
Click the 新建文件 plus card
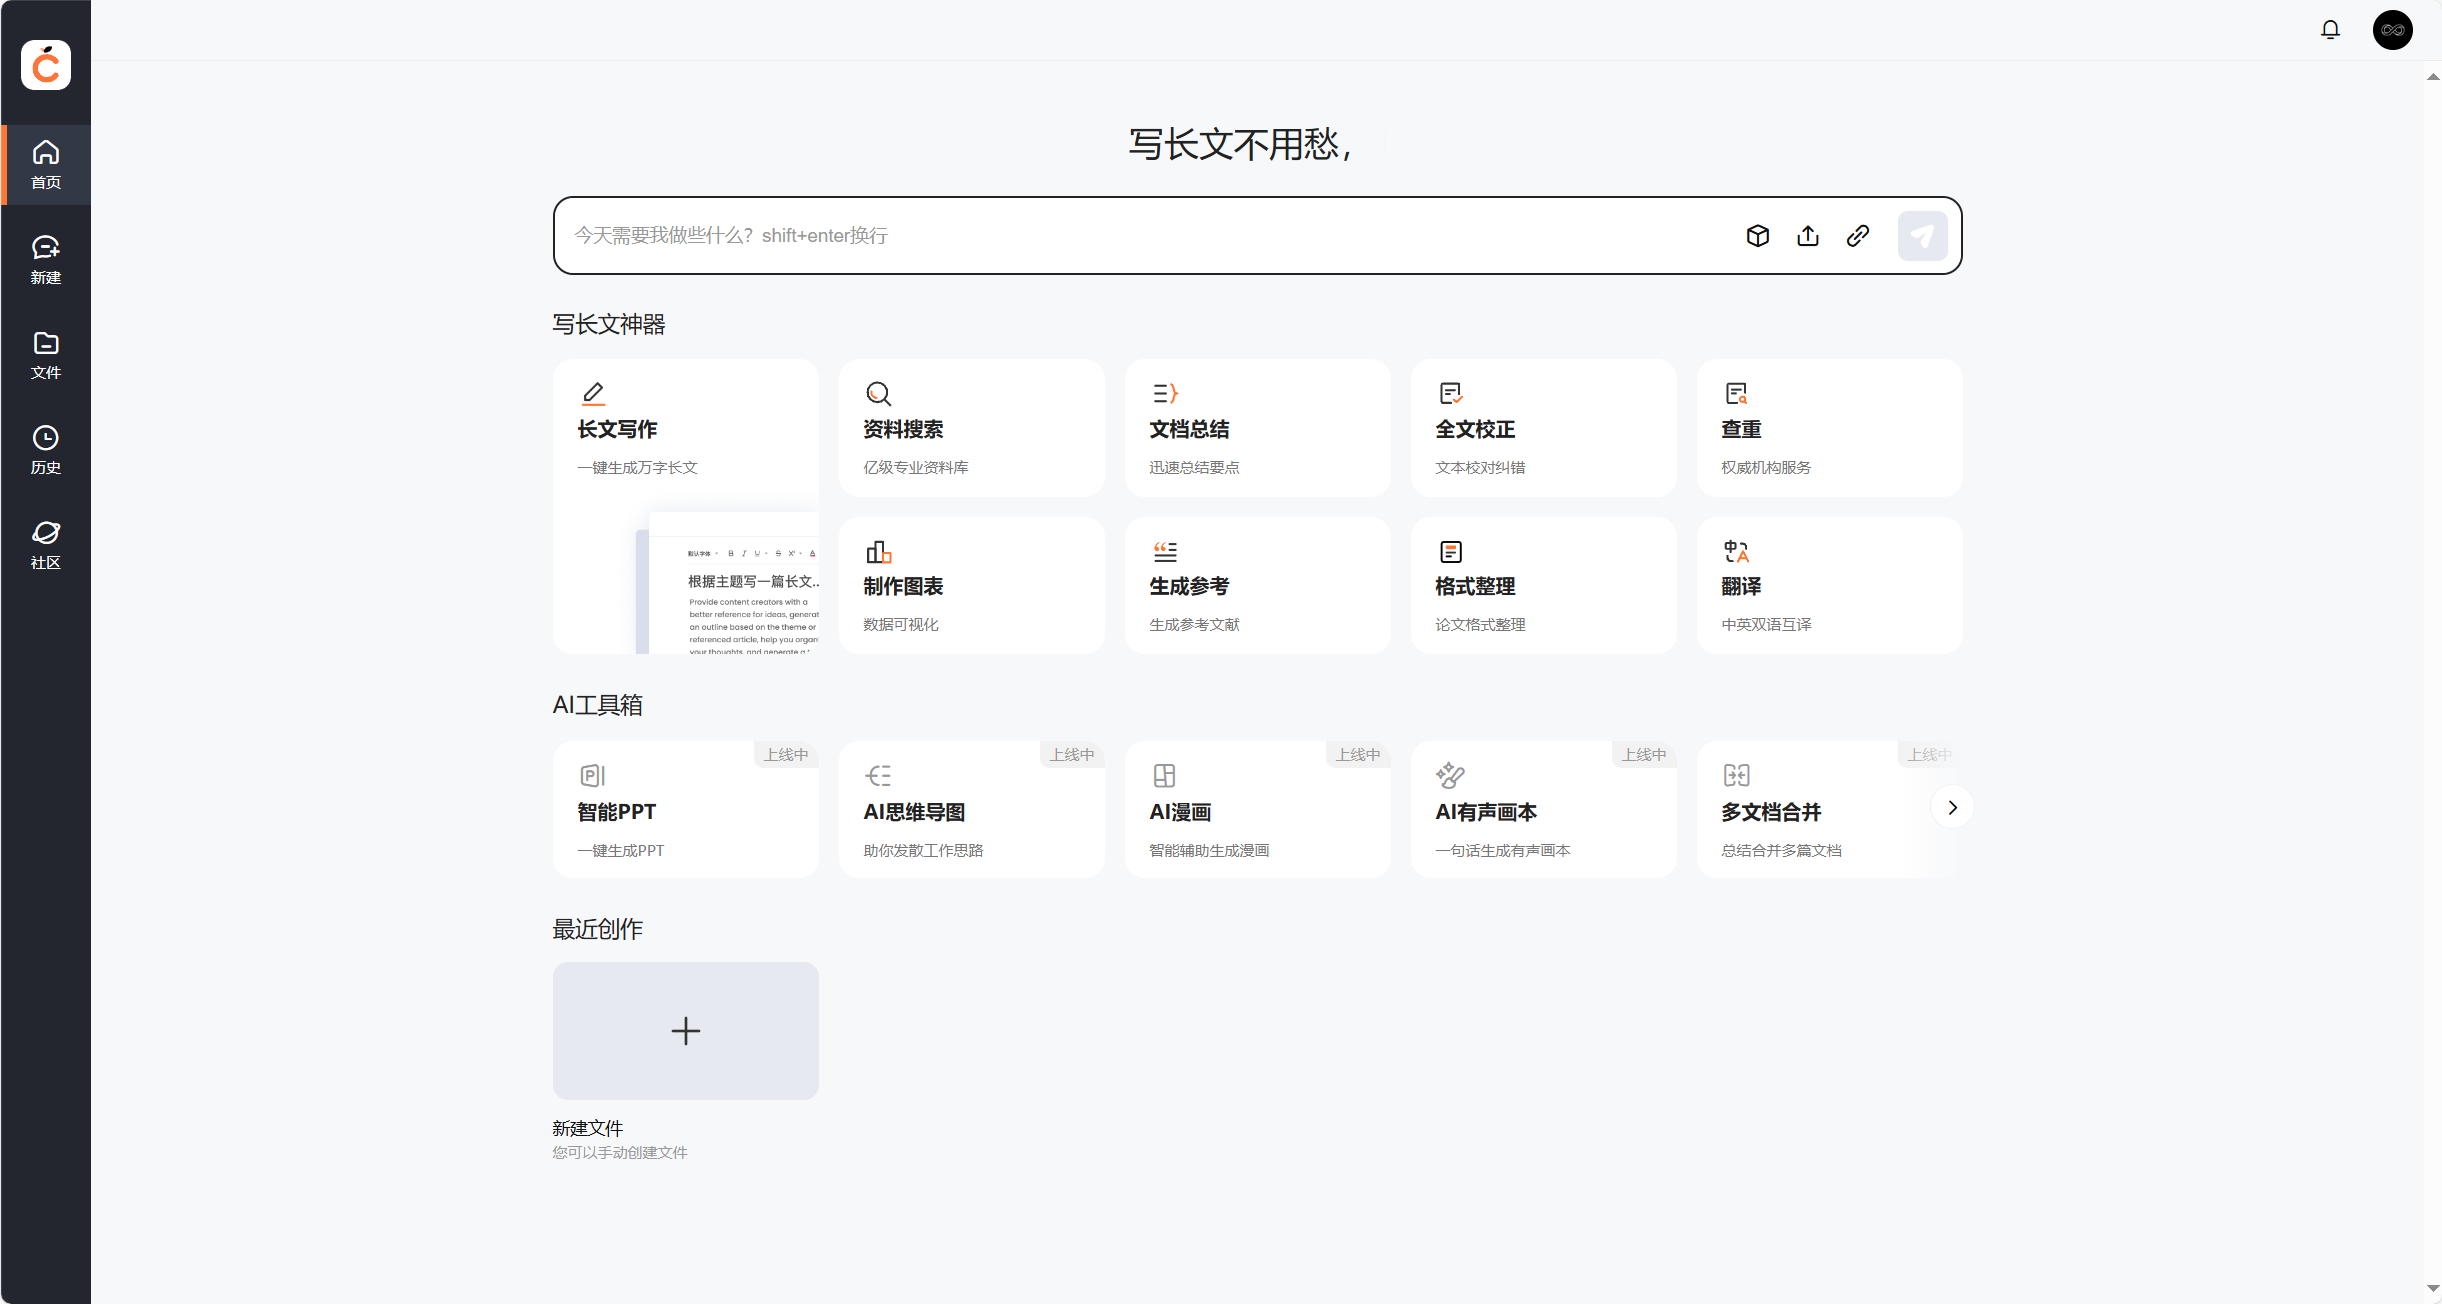685,1031
